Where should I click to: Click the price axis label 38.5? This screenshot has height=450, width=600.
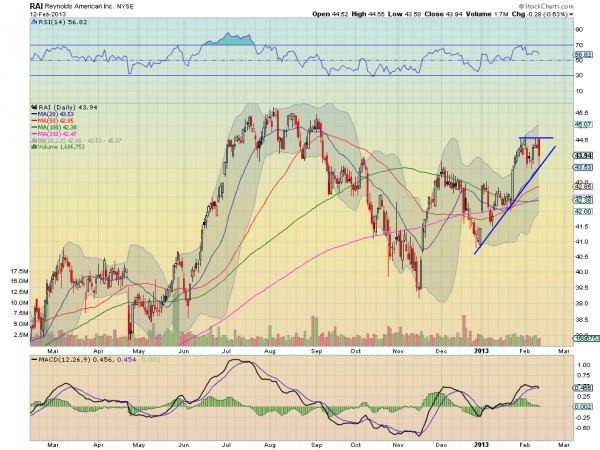tap(582, 320)
